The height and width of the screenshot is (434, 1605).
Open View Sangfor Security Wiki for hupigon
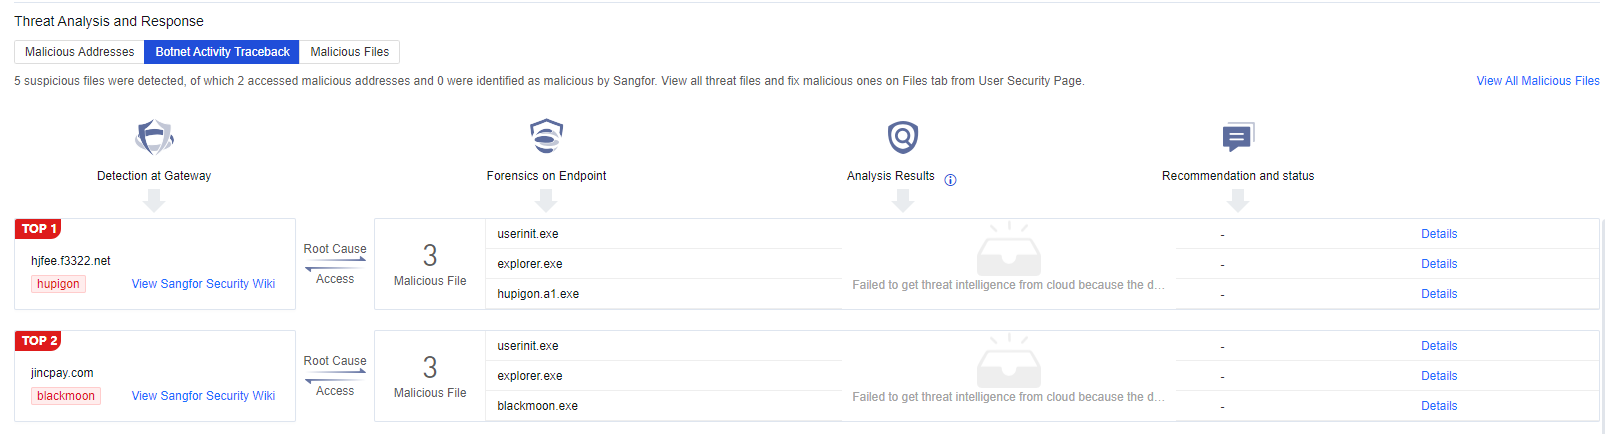(203, 284)
